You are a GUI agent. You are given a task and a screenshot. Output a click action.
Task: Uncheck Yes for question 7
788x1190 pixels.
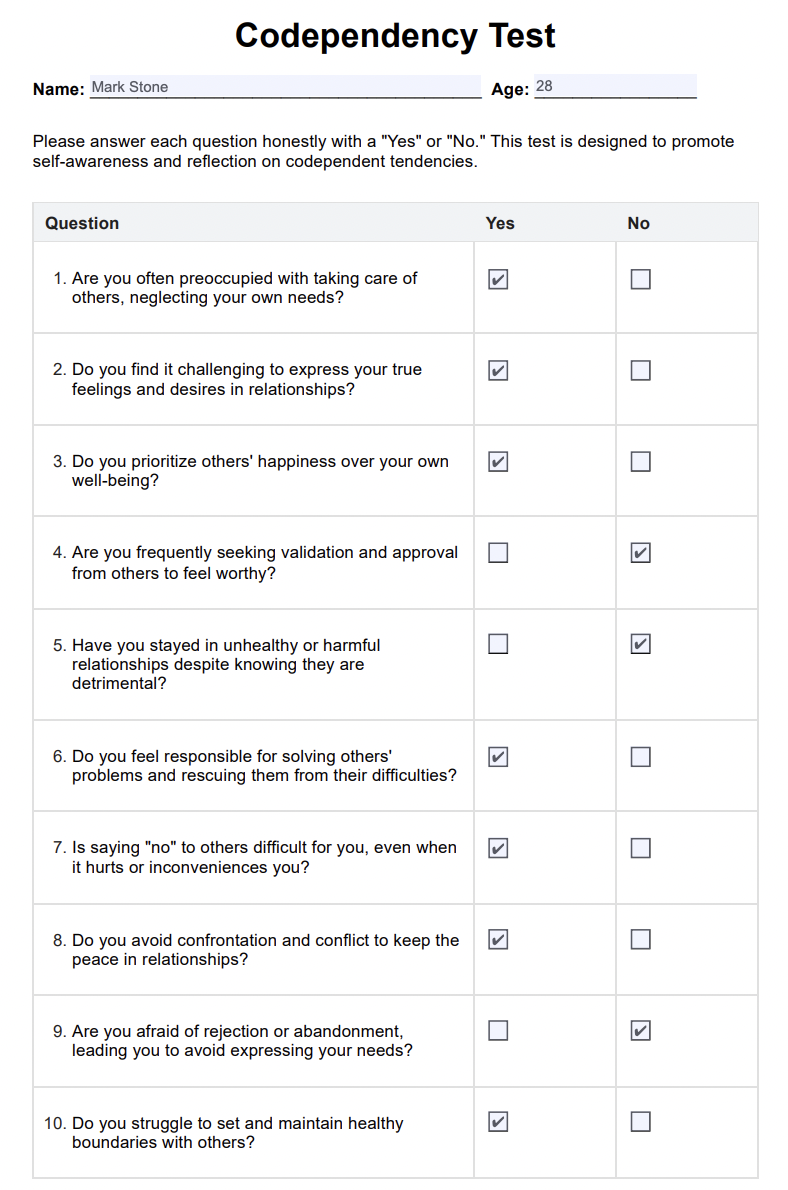pyautogui.click(x=498, y=848)
